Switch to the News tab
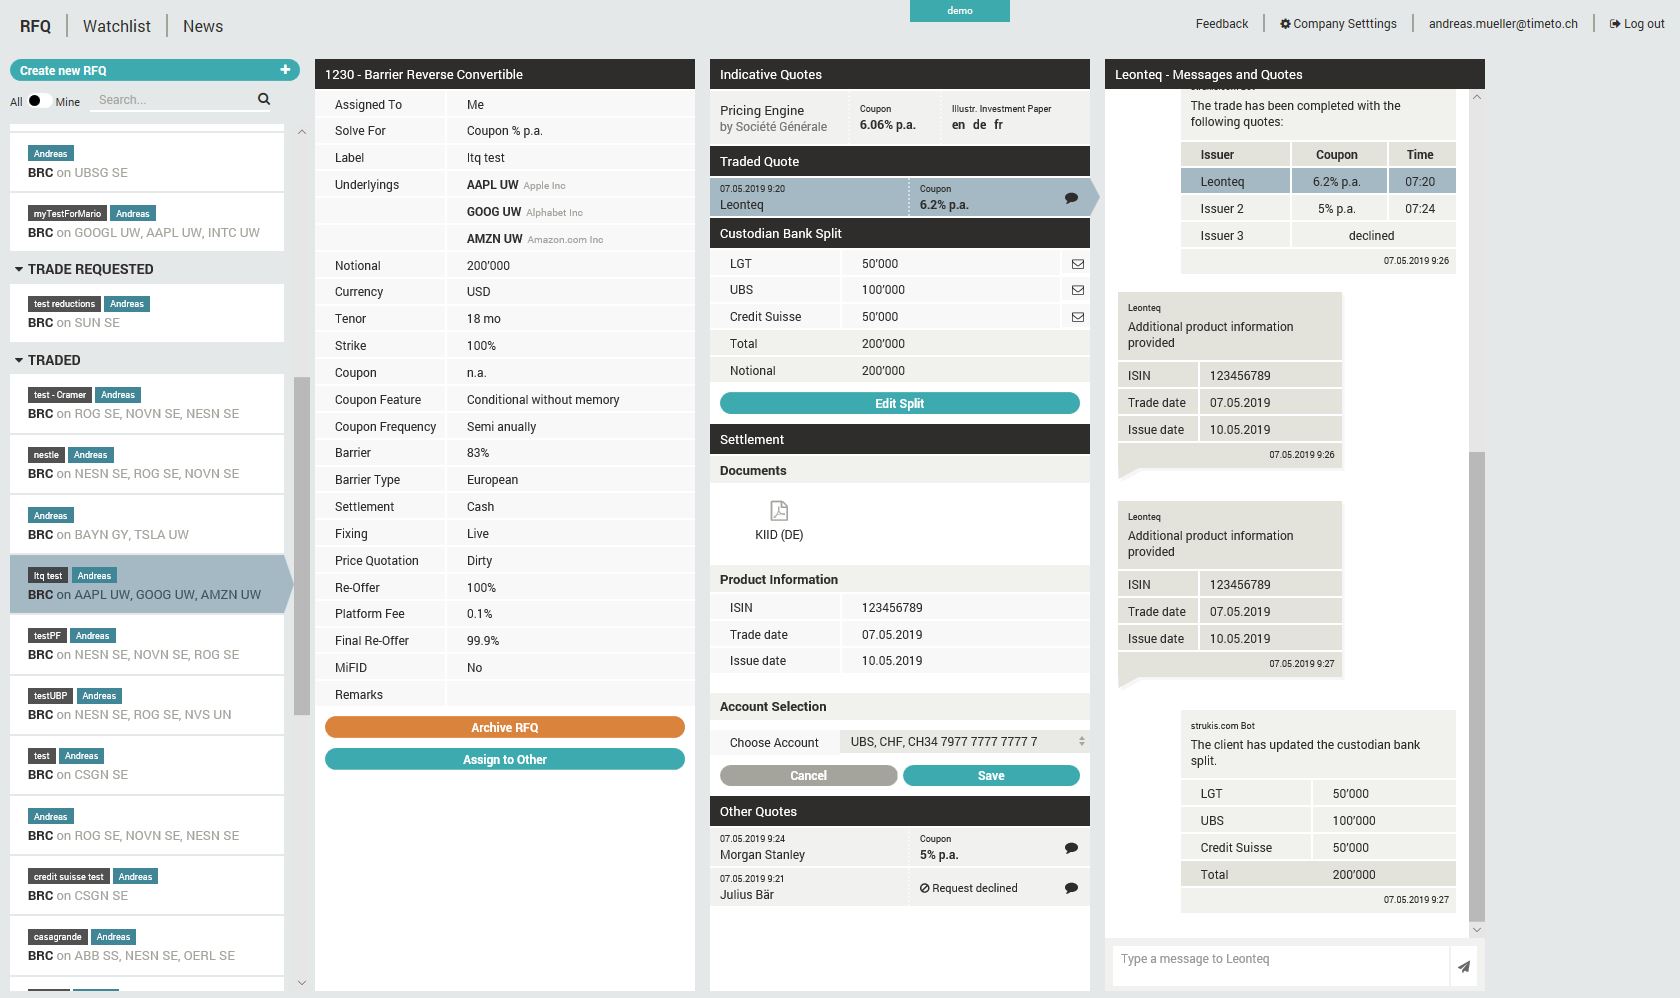Screen dimensions: 1680x998 coord(203,26)
